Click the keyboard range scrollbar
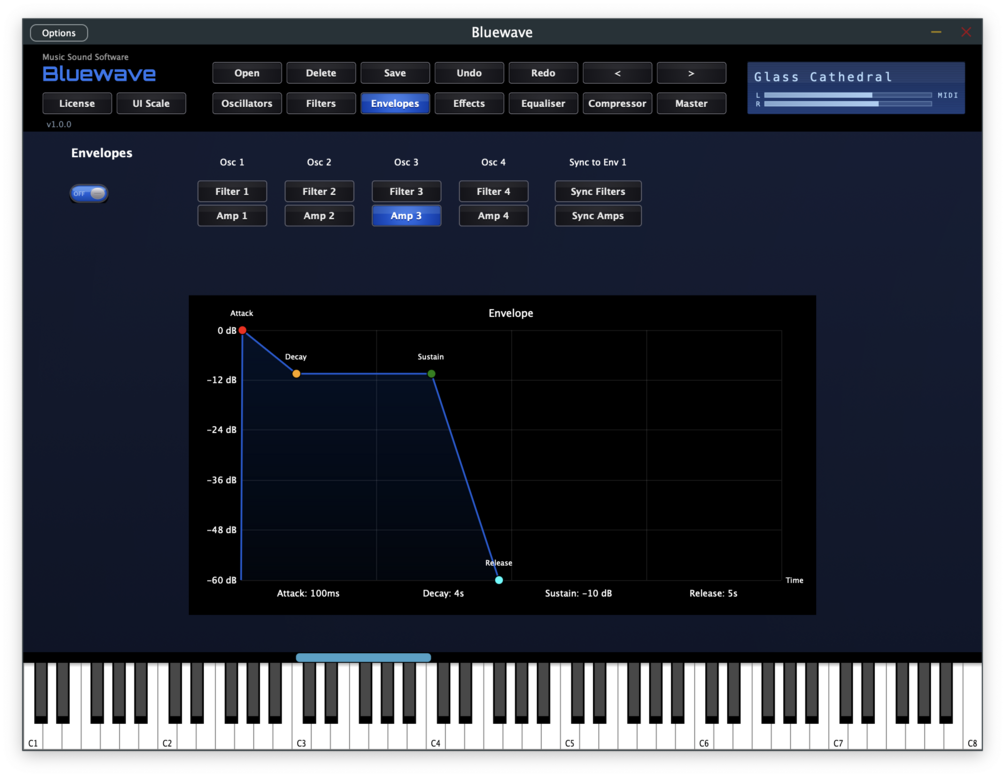 tap(363, 657)
